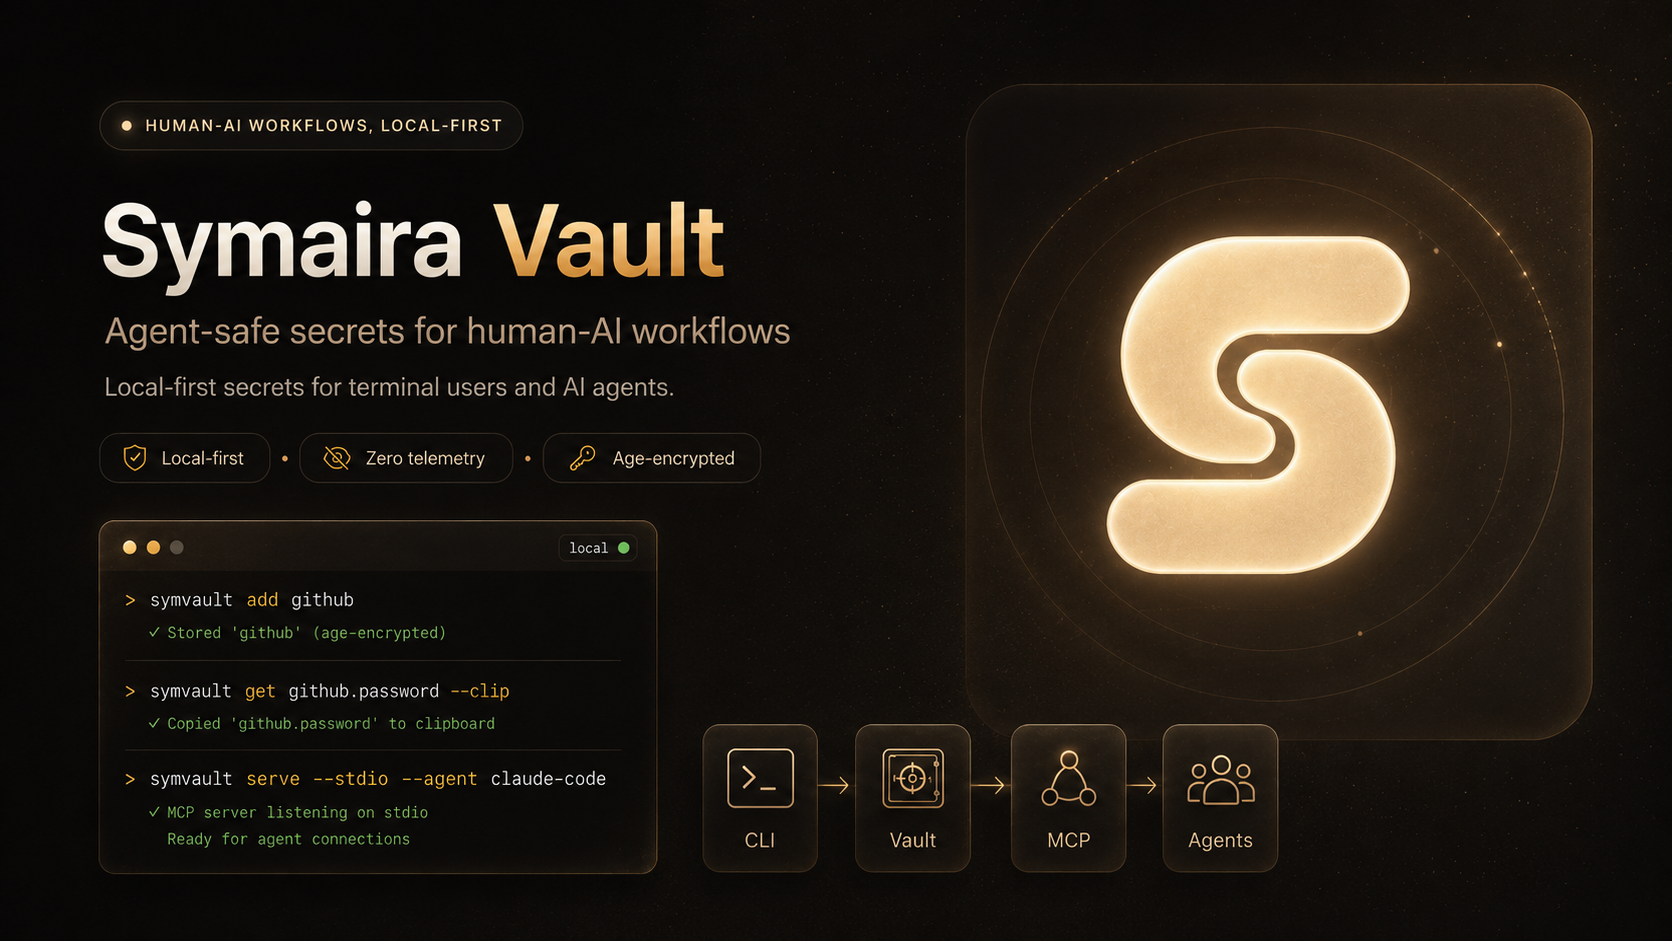
Task: Click the shield icon beside Local-first
Action: (135, 458)
